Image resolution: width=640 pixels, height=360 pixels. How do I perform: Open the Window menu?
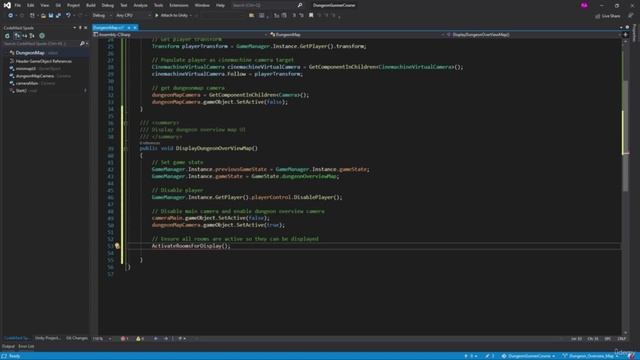[x=202, y=5]
